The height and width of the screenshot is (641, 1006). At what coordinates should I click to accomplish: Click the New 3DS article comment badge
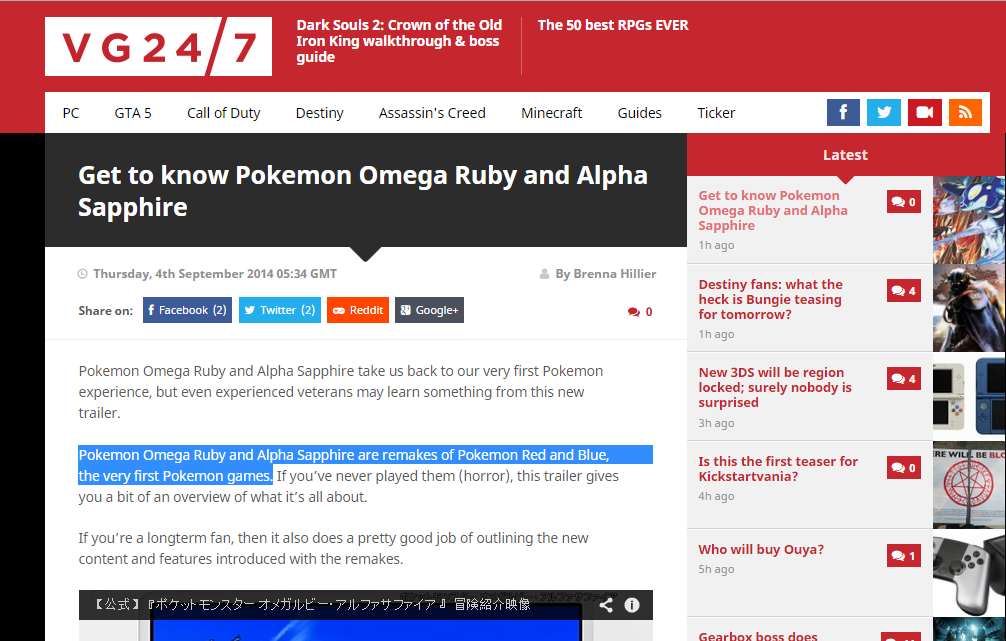coord(904,379)
